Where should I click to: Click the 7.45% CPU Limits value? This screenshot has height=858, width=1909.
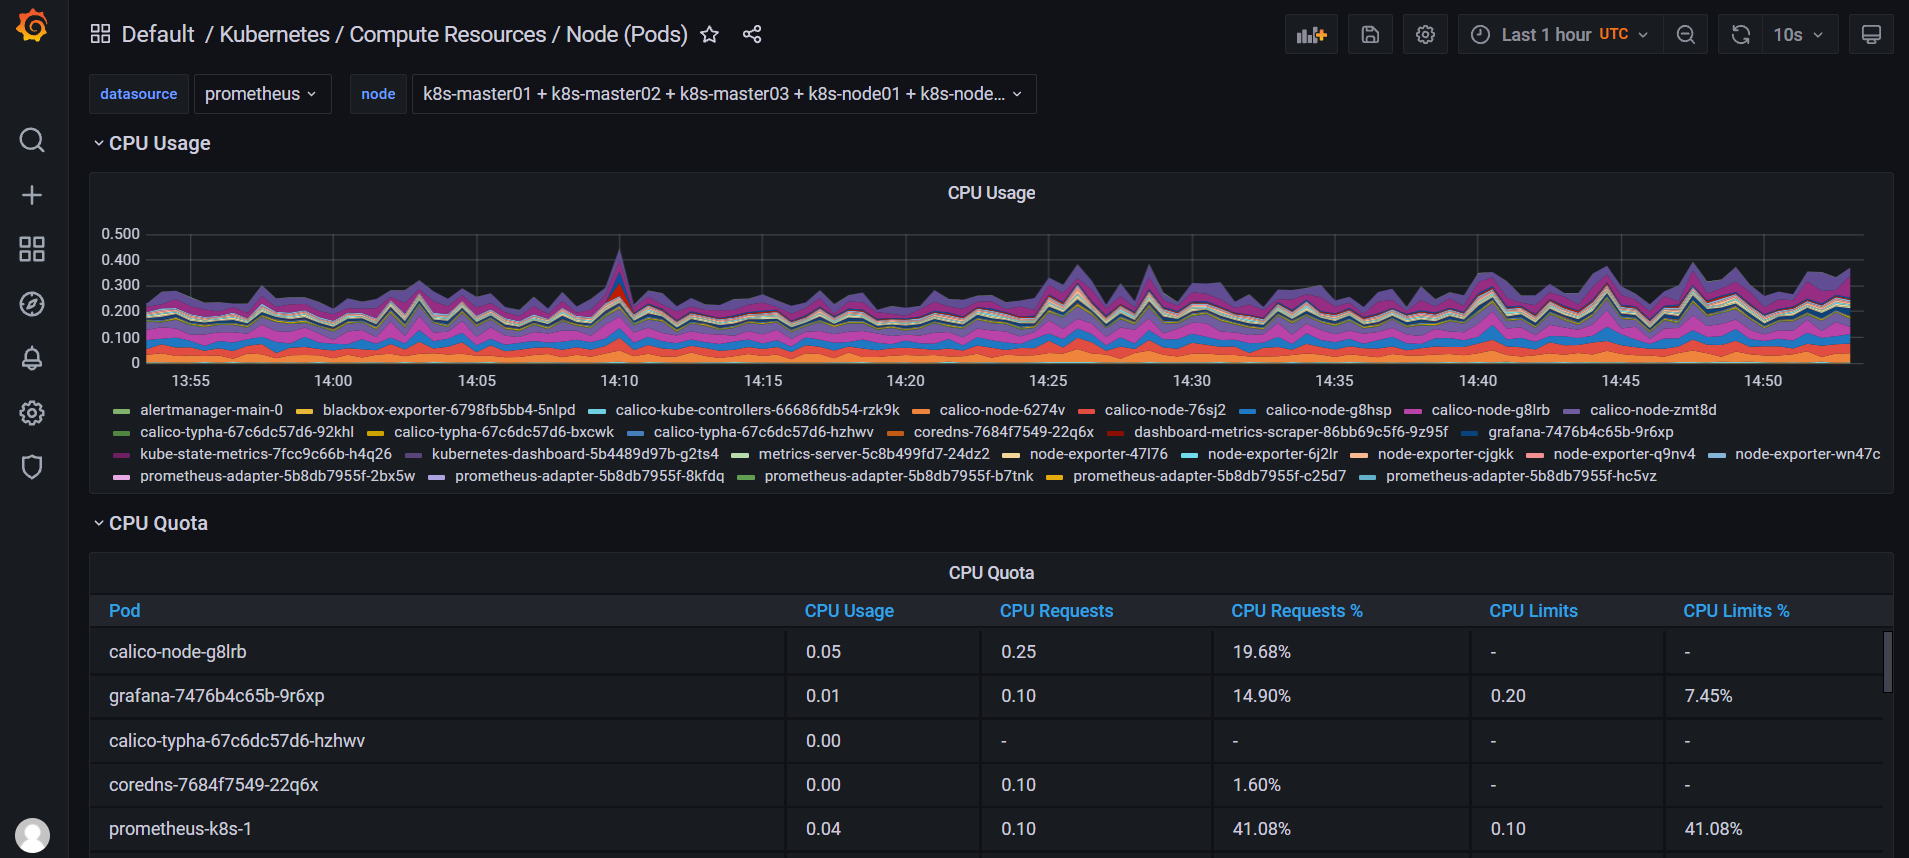click(1708, 696)
